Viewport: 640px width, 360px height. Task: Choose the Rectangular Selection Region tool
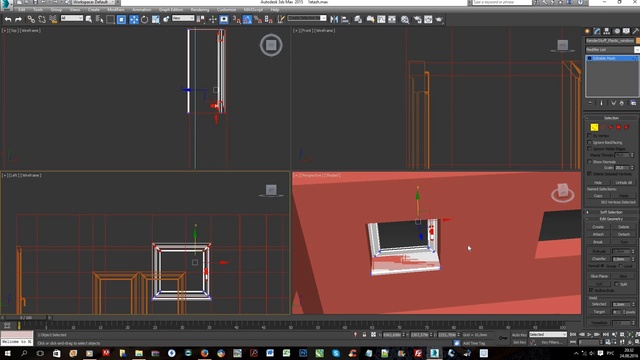[110, 19]
